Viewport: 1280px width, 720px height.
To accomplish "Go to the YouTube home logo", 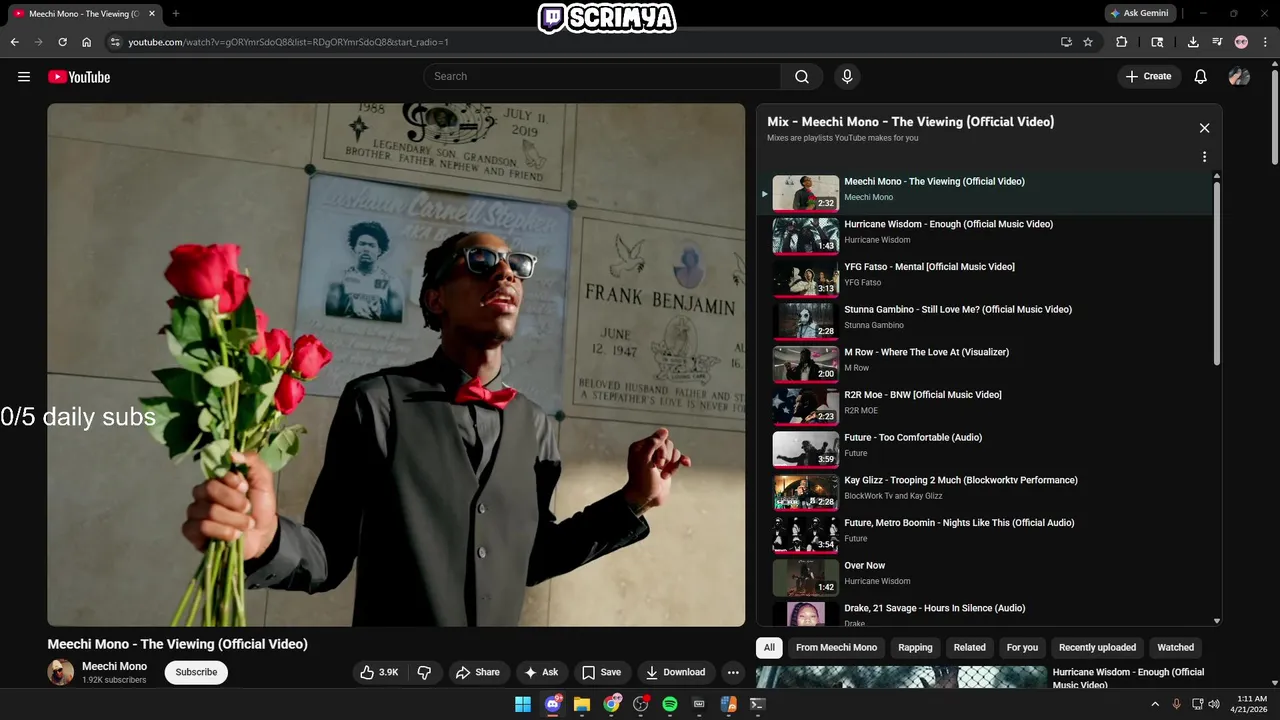I will pyautogui.click(x=79, y=77).
